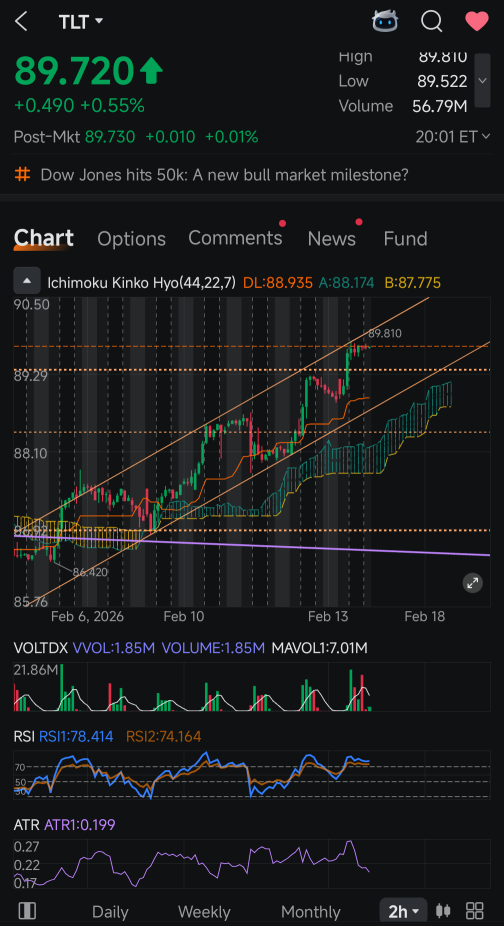This screenshot has height=926, width=504.
Task: Open the 2h interval dropdown
Action: tap(404, 911)
